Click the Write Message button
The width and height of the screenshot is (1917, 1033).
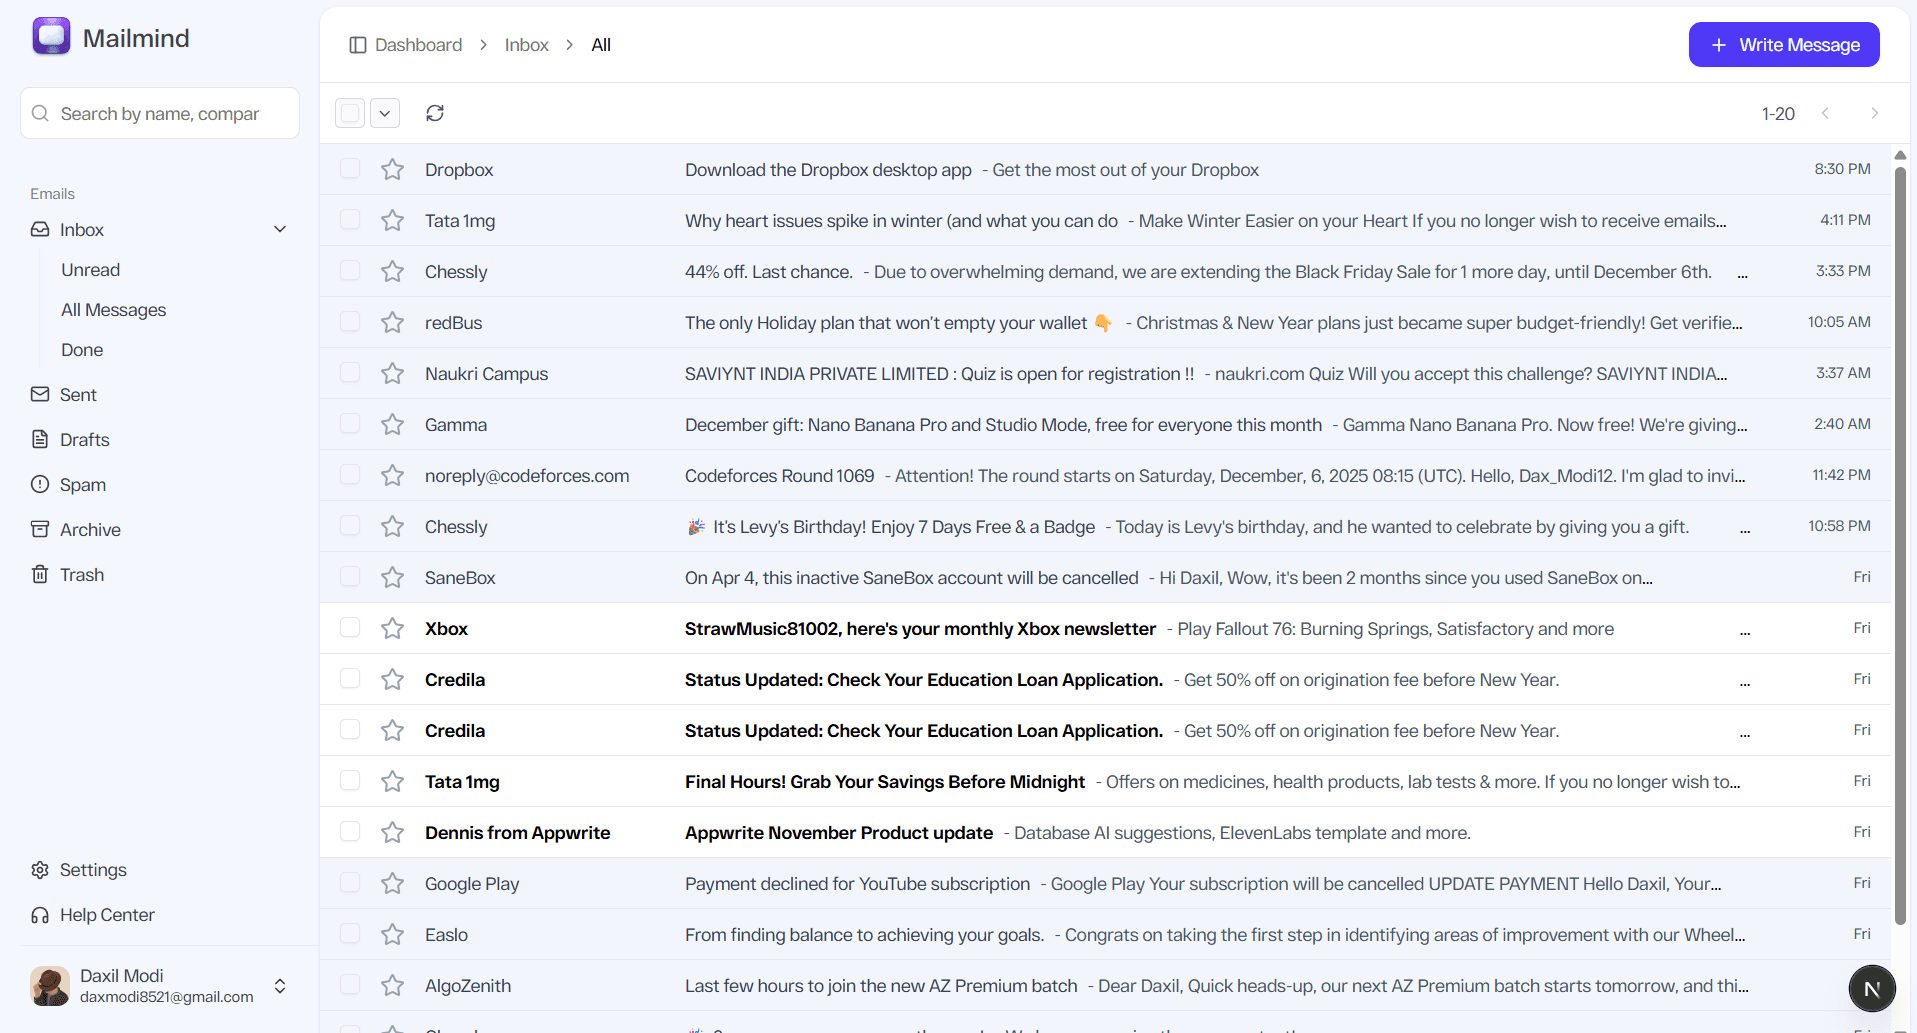1784,45
